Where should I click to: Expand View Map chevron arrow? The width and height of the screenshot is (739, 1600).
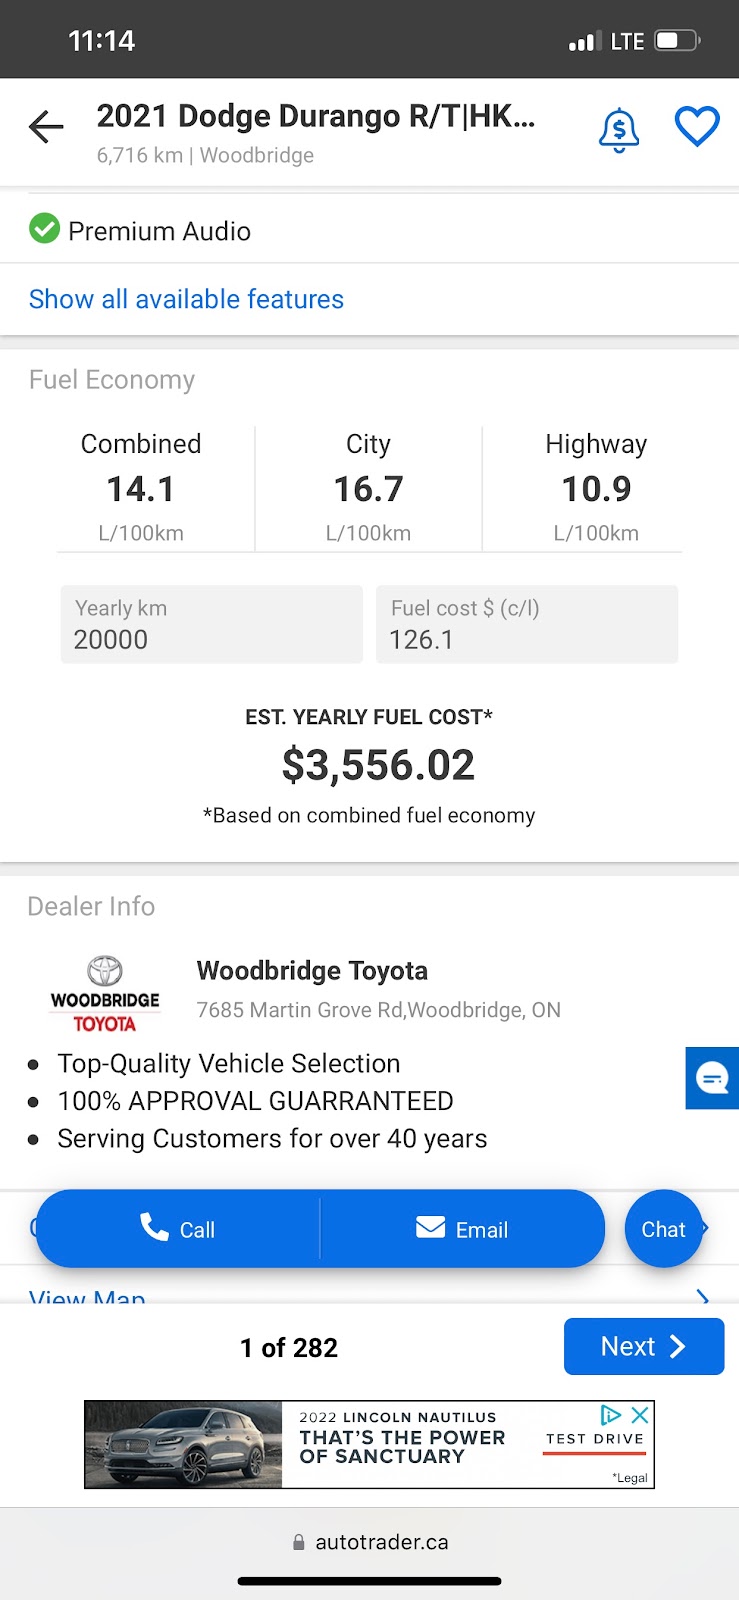pyautogui.click(x=703, y=1297)
